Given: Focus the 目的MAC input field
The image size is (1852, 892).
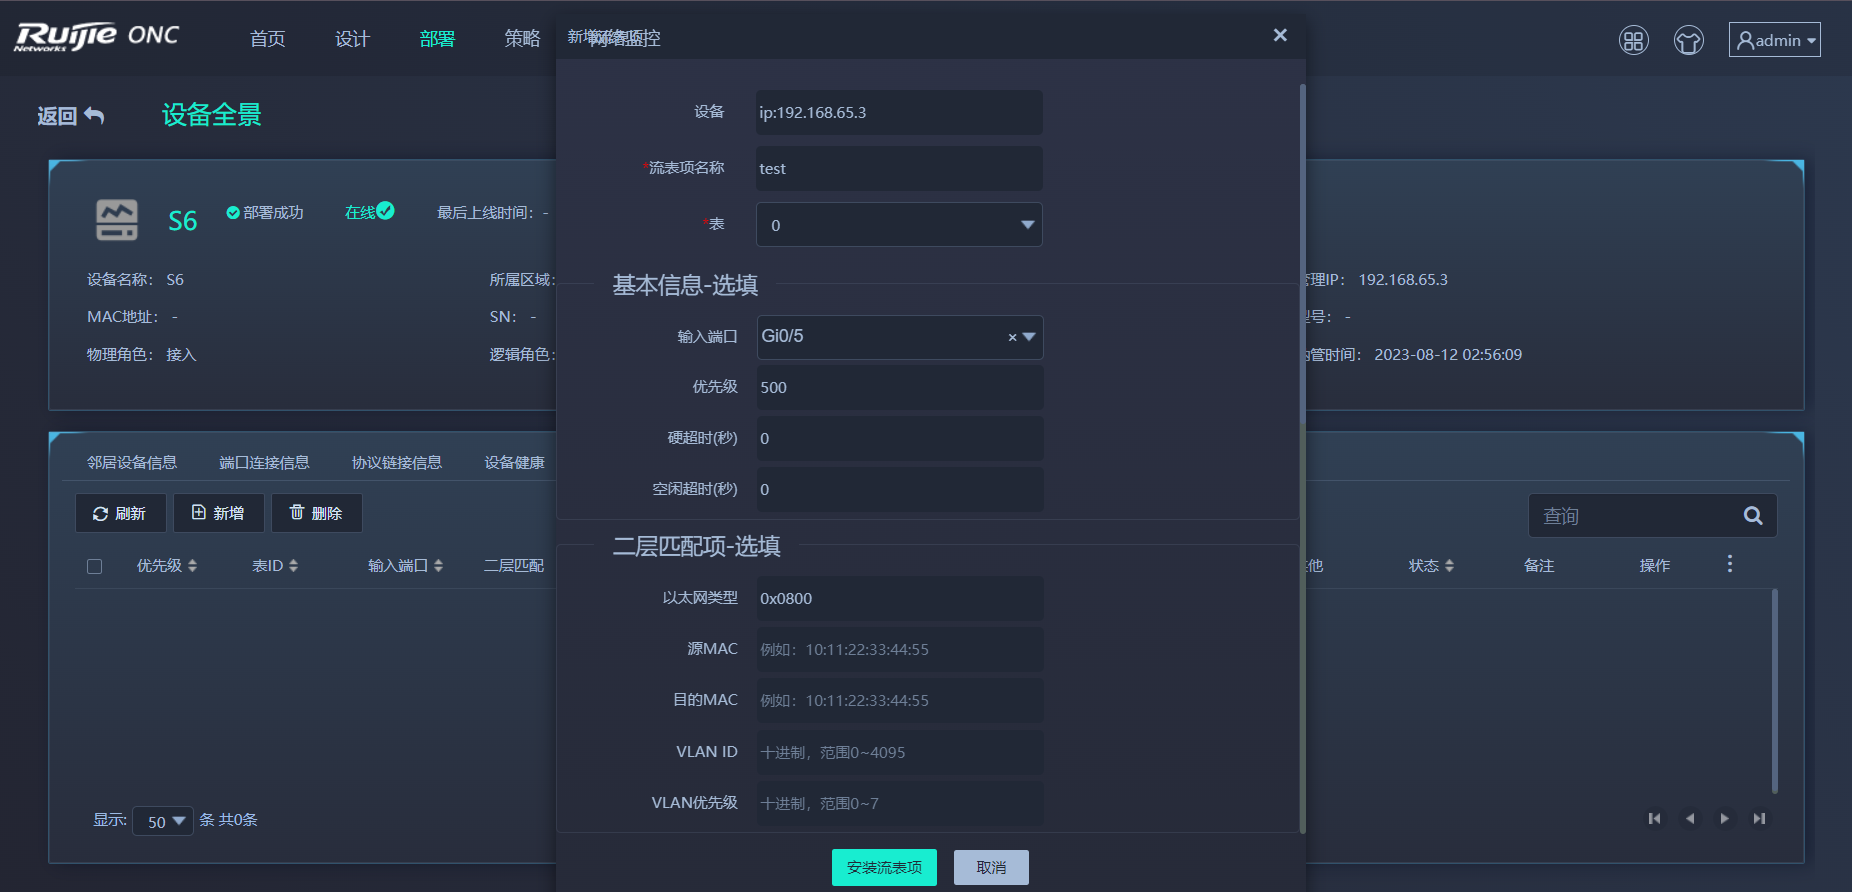Looking at the screenshot, I should click(899, 700).
